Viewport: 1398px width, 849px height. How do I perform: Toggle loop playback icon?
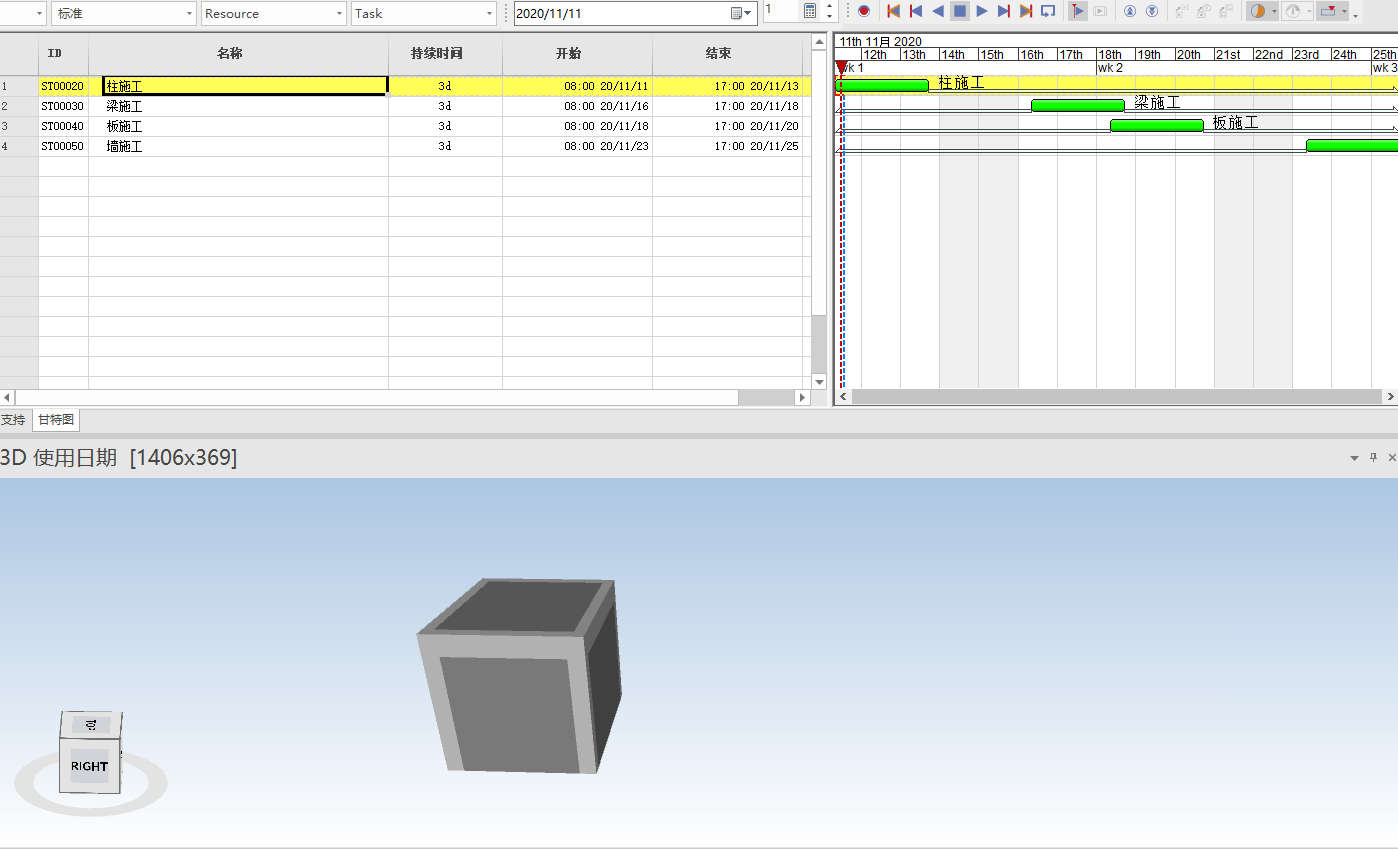coord(1048,11)
